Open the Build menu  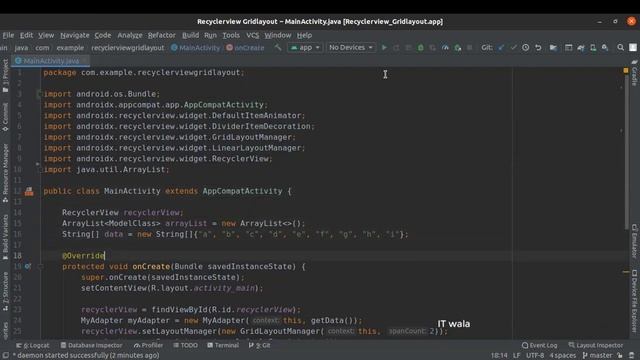point(190,35)
